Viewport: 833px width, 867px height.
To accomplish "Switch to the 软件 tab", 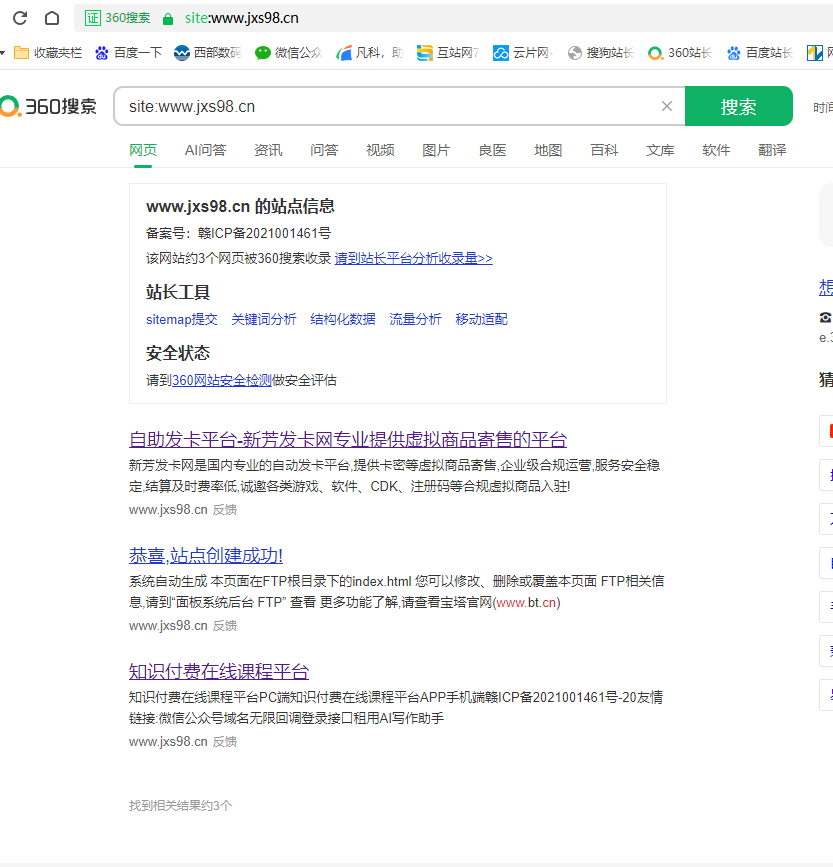I will 716,150.
